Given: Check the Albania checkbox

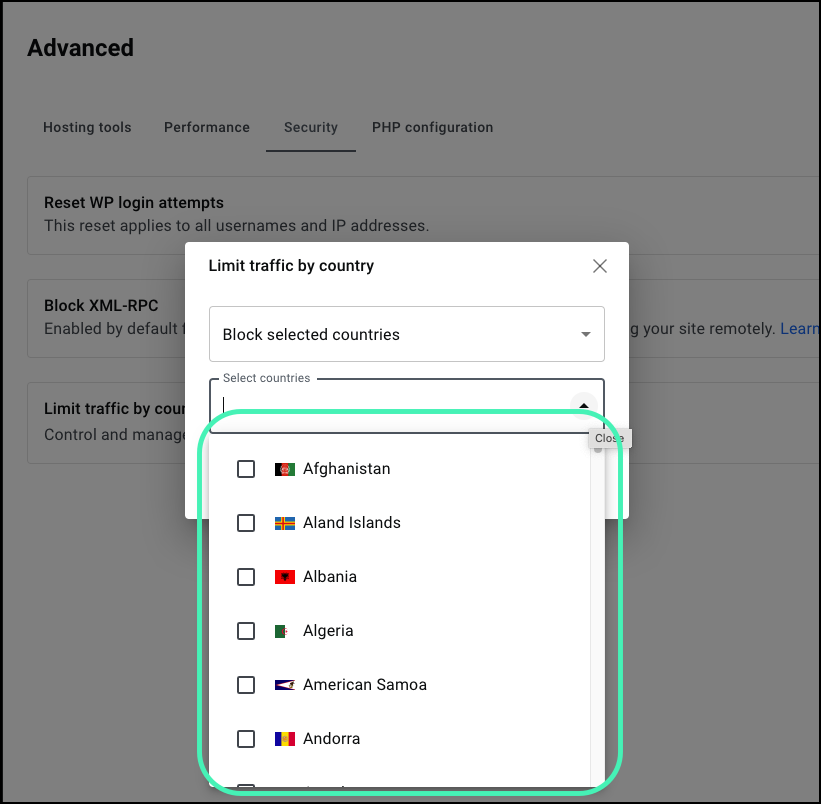Looking at the screenshot, I should 246,577.
